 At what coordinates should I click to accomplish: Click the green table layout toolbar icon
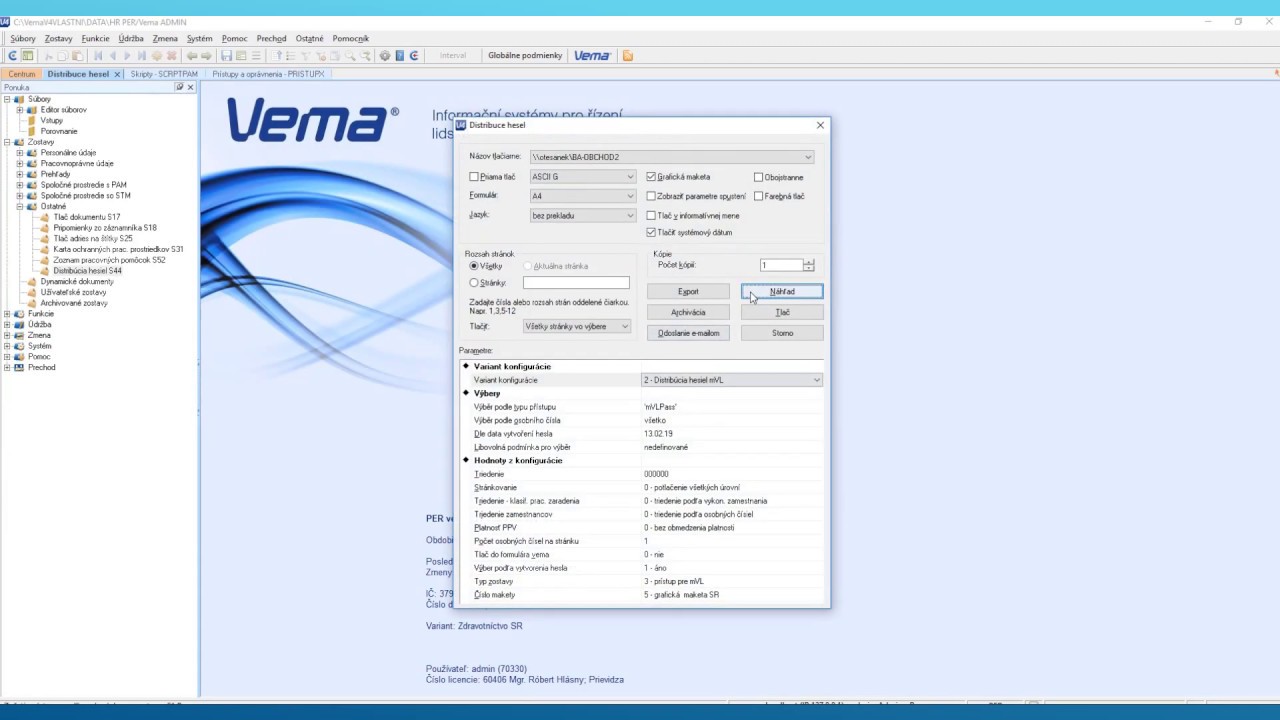click(28, 56)
